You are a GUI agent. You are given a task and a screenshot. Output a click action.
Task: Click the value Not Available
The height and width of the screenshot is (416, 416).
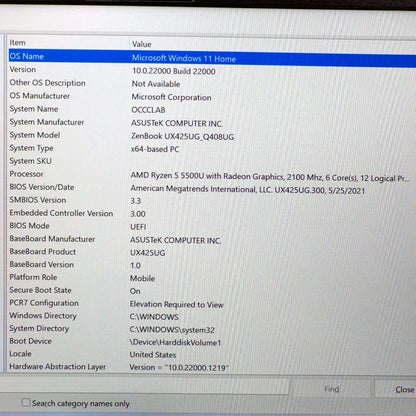click(x=156, y=84)
